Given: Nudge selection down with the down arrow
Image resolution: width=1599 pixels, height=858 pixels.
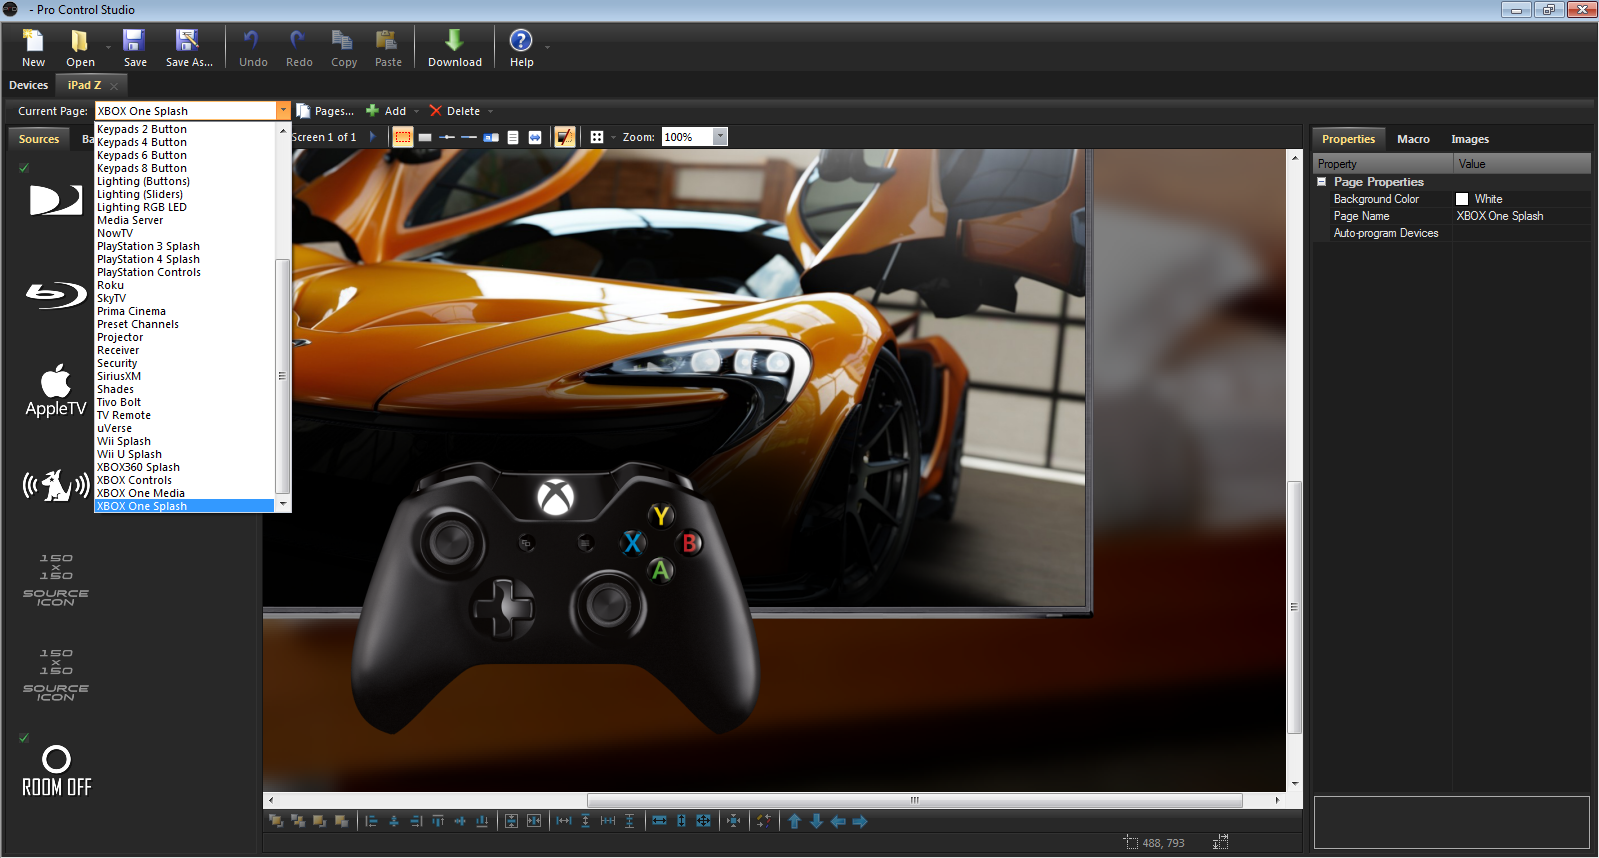Looking at the screenshot, I should click(816, 821).
